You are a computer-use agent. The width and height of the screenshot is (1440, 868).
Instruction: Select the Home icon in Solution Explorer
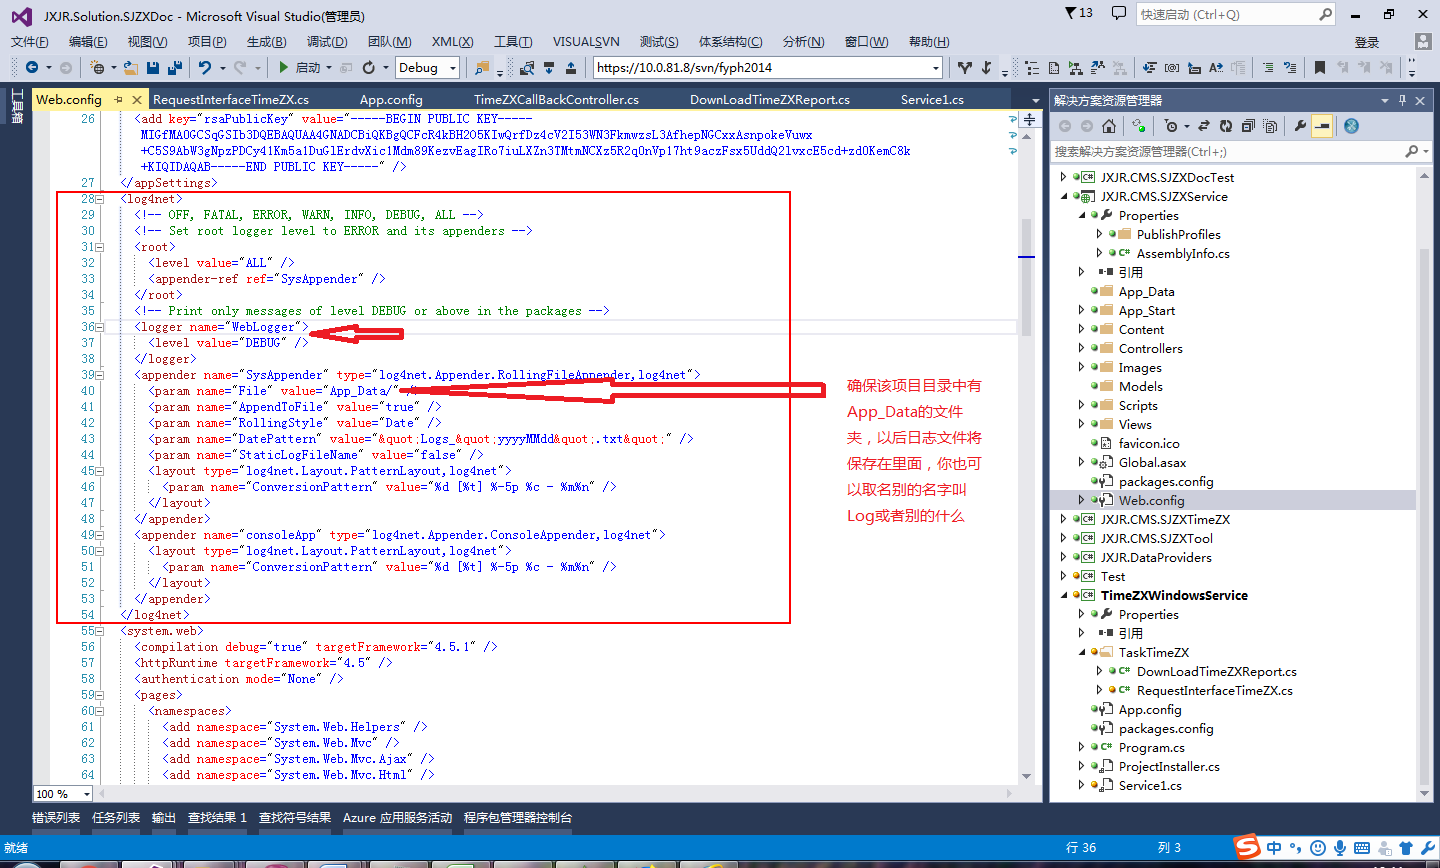click(x=1108, y=127)
